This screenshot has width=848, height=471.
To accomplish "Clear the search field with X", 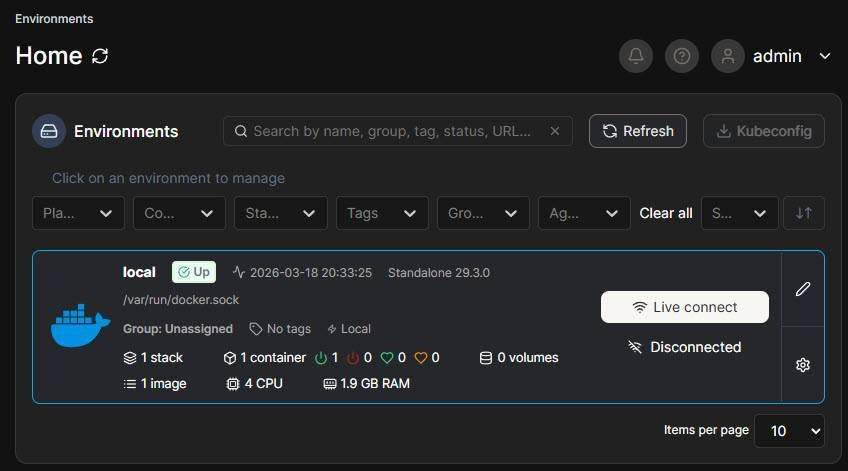I will click(554, 131).
